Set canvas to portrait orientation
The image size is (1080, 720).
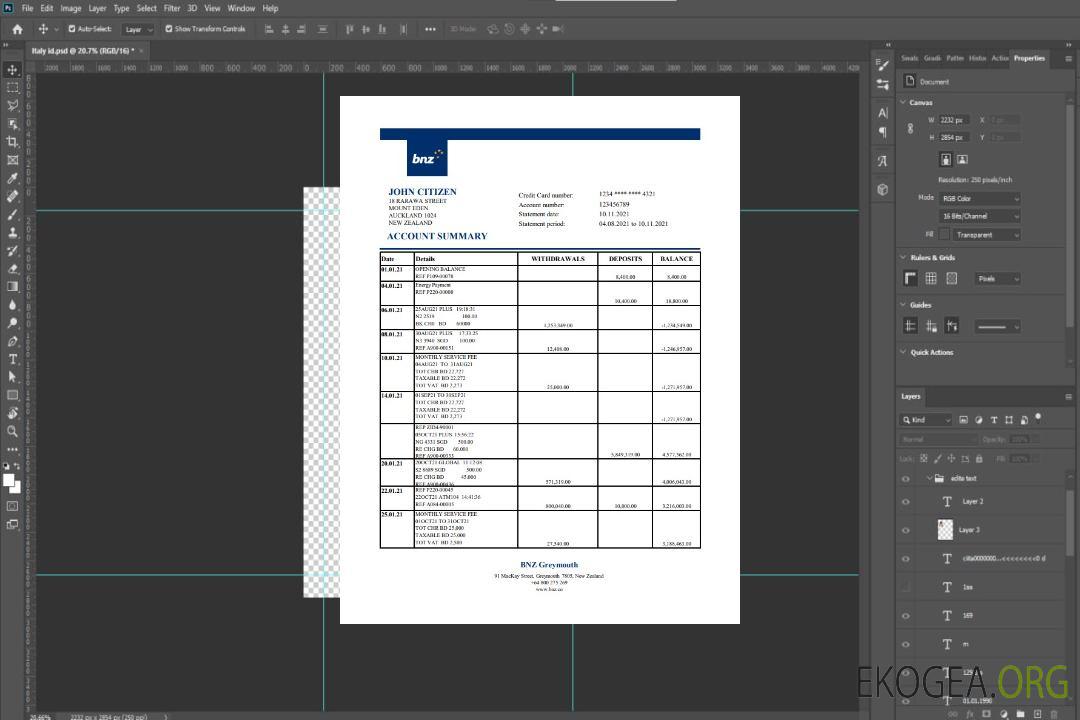coord(946,160)
